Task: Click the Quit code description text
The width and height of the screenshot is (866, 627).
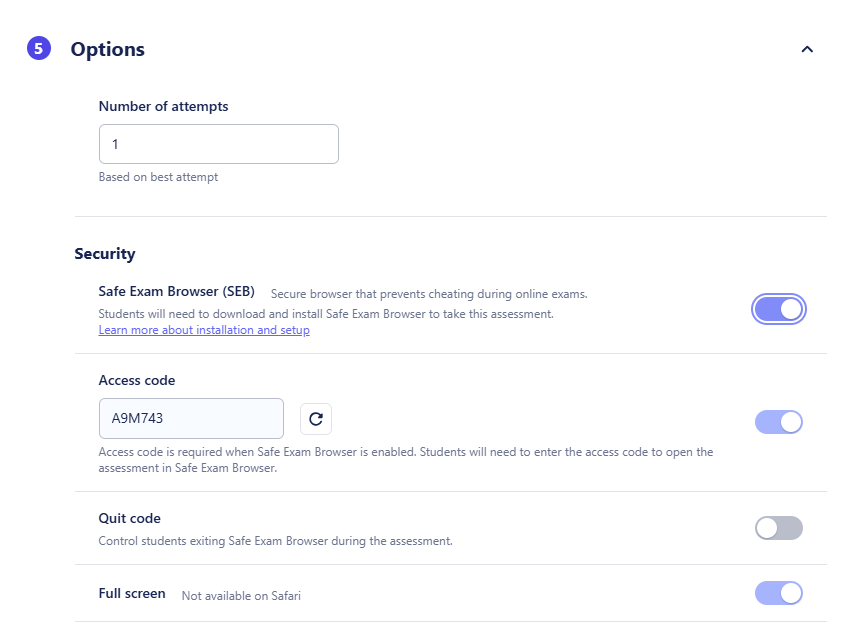Action: pos(275,541)
